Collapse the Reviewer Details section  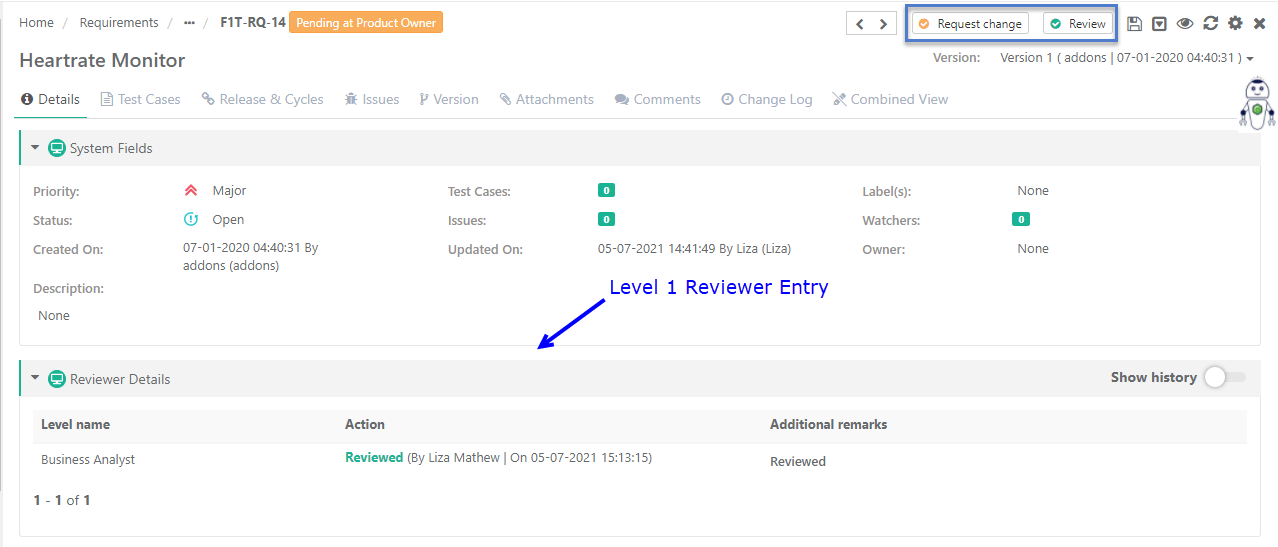(35, 379)
